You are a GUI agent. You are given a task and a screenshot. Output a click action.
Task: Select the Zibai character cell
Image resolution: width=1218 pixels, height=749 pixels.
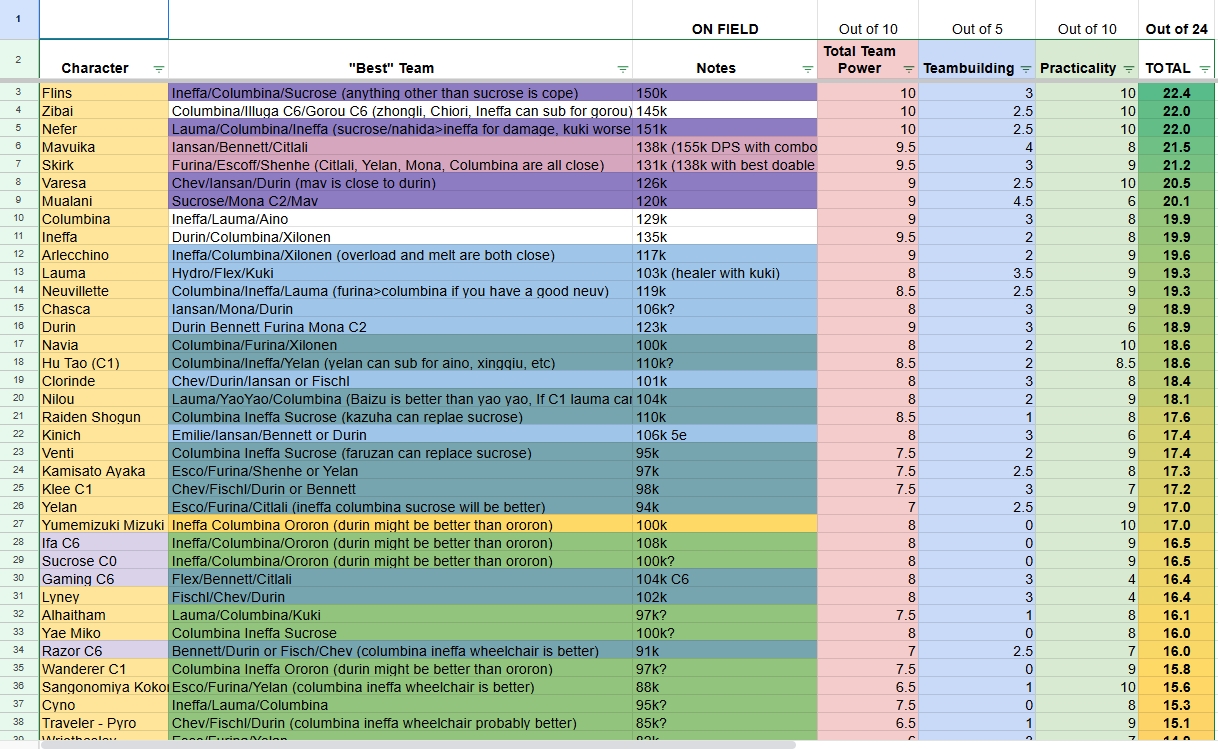pos(104,111)
